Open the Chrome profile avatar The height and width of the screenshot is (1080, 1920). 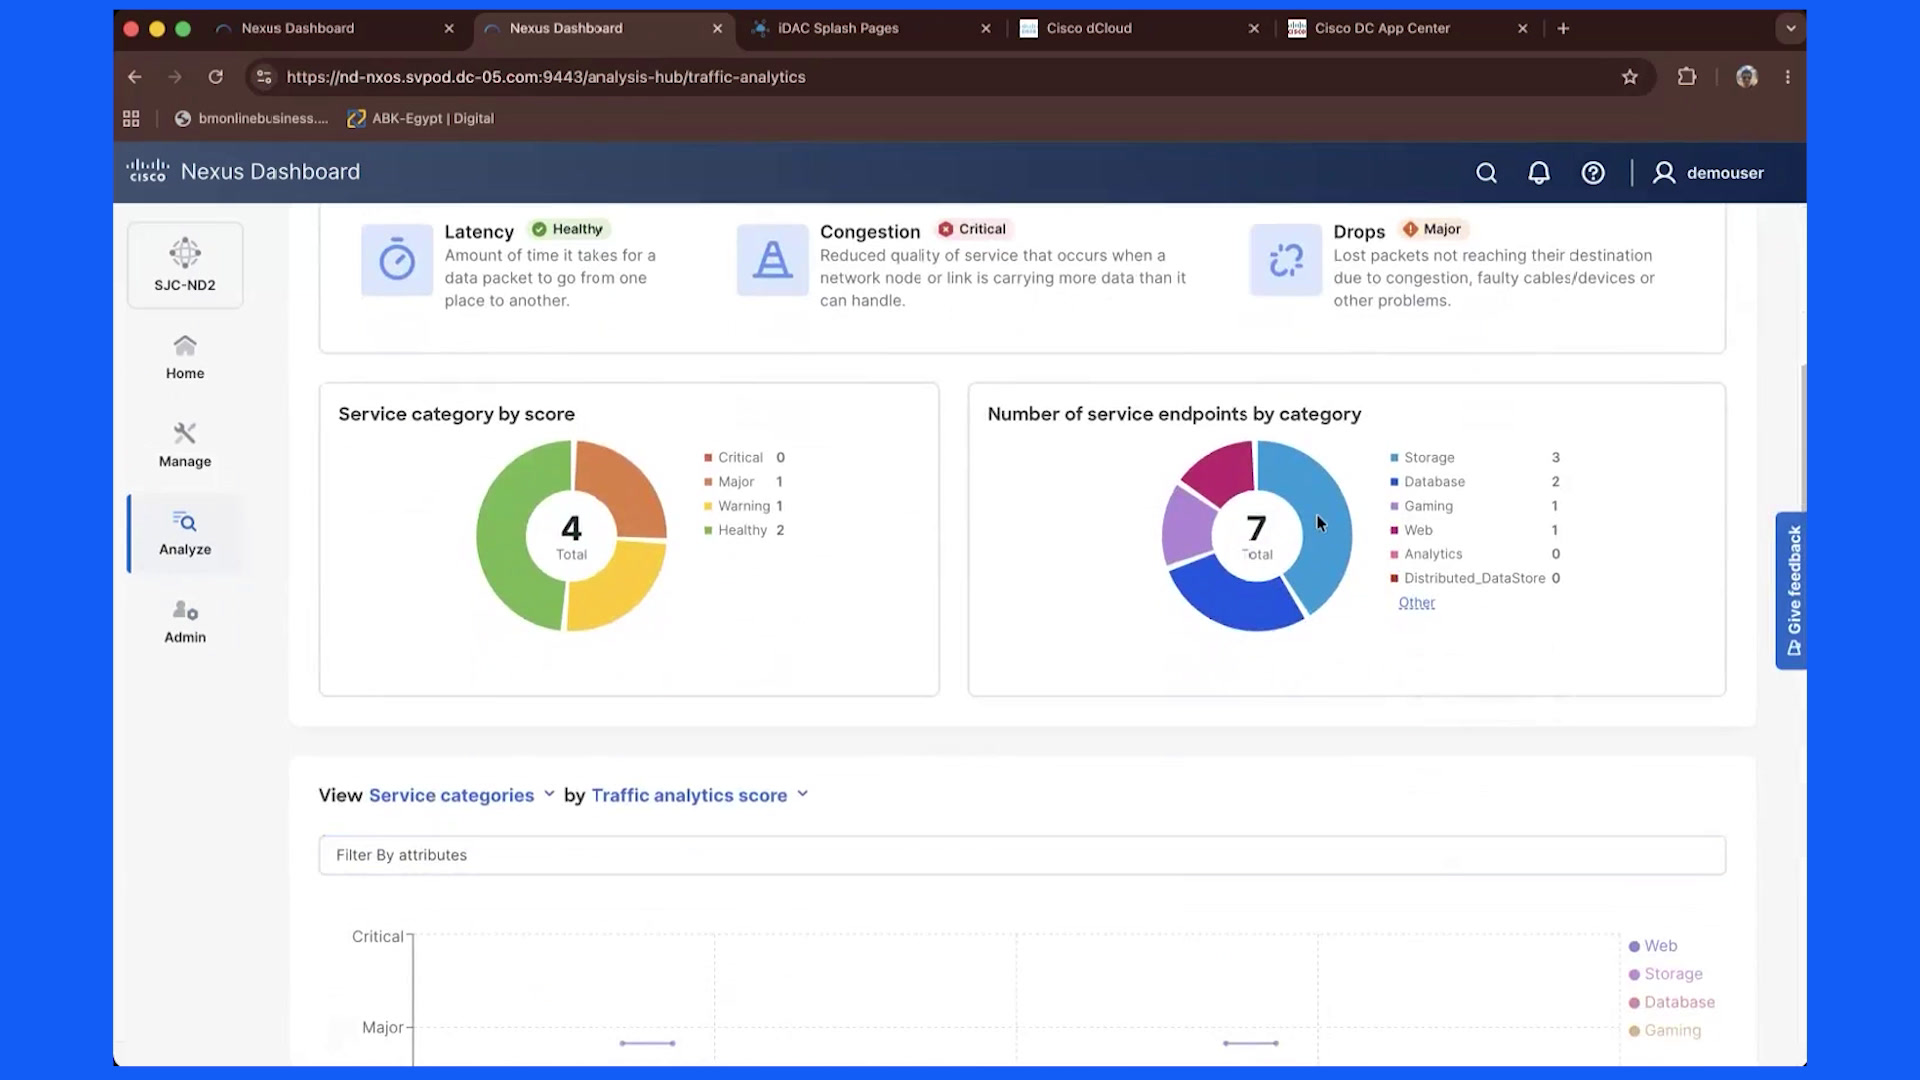tap(1747, 77)
